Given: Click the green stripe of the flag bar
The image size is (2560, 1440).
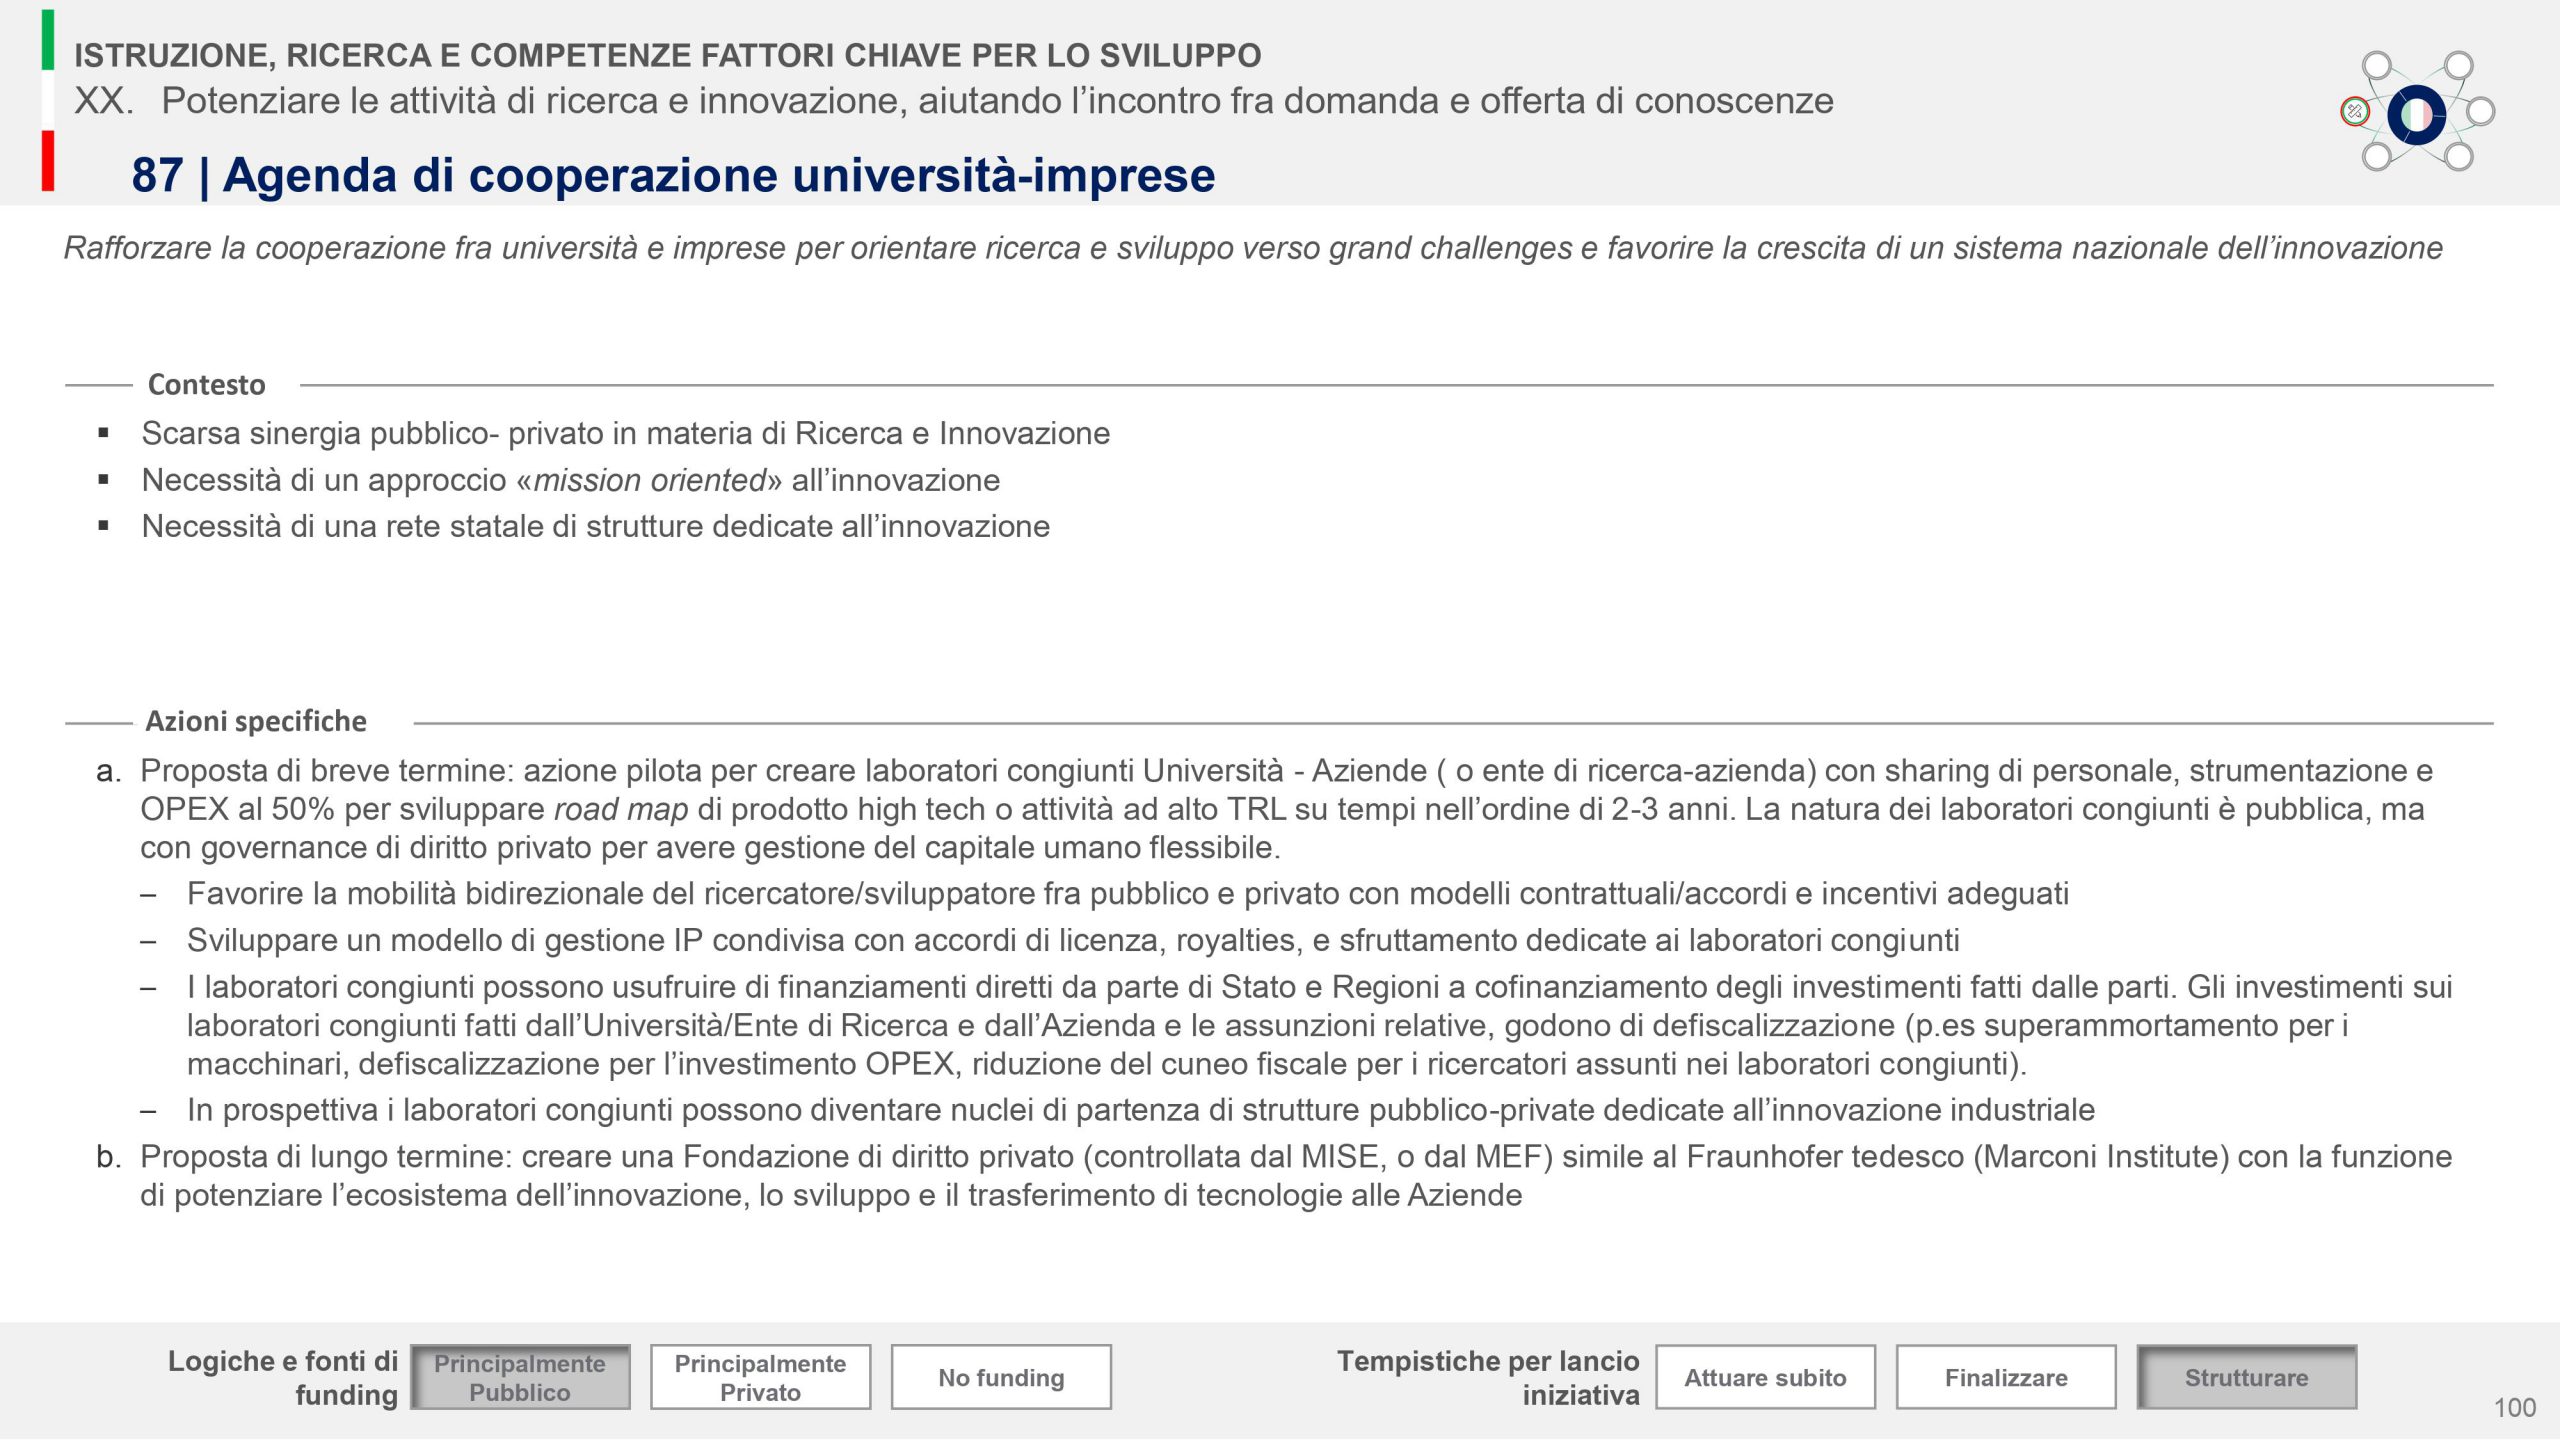Looking at the screenshot, I should [47, 40].
